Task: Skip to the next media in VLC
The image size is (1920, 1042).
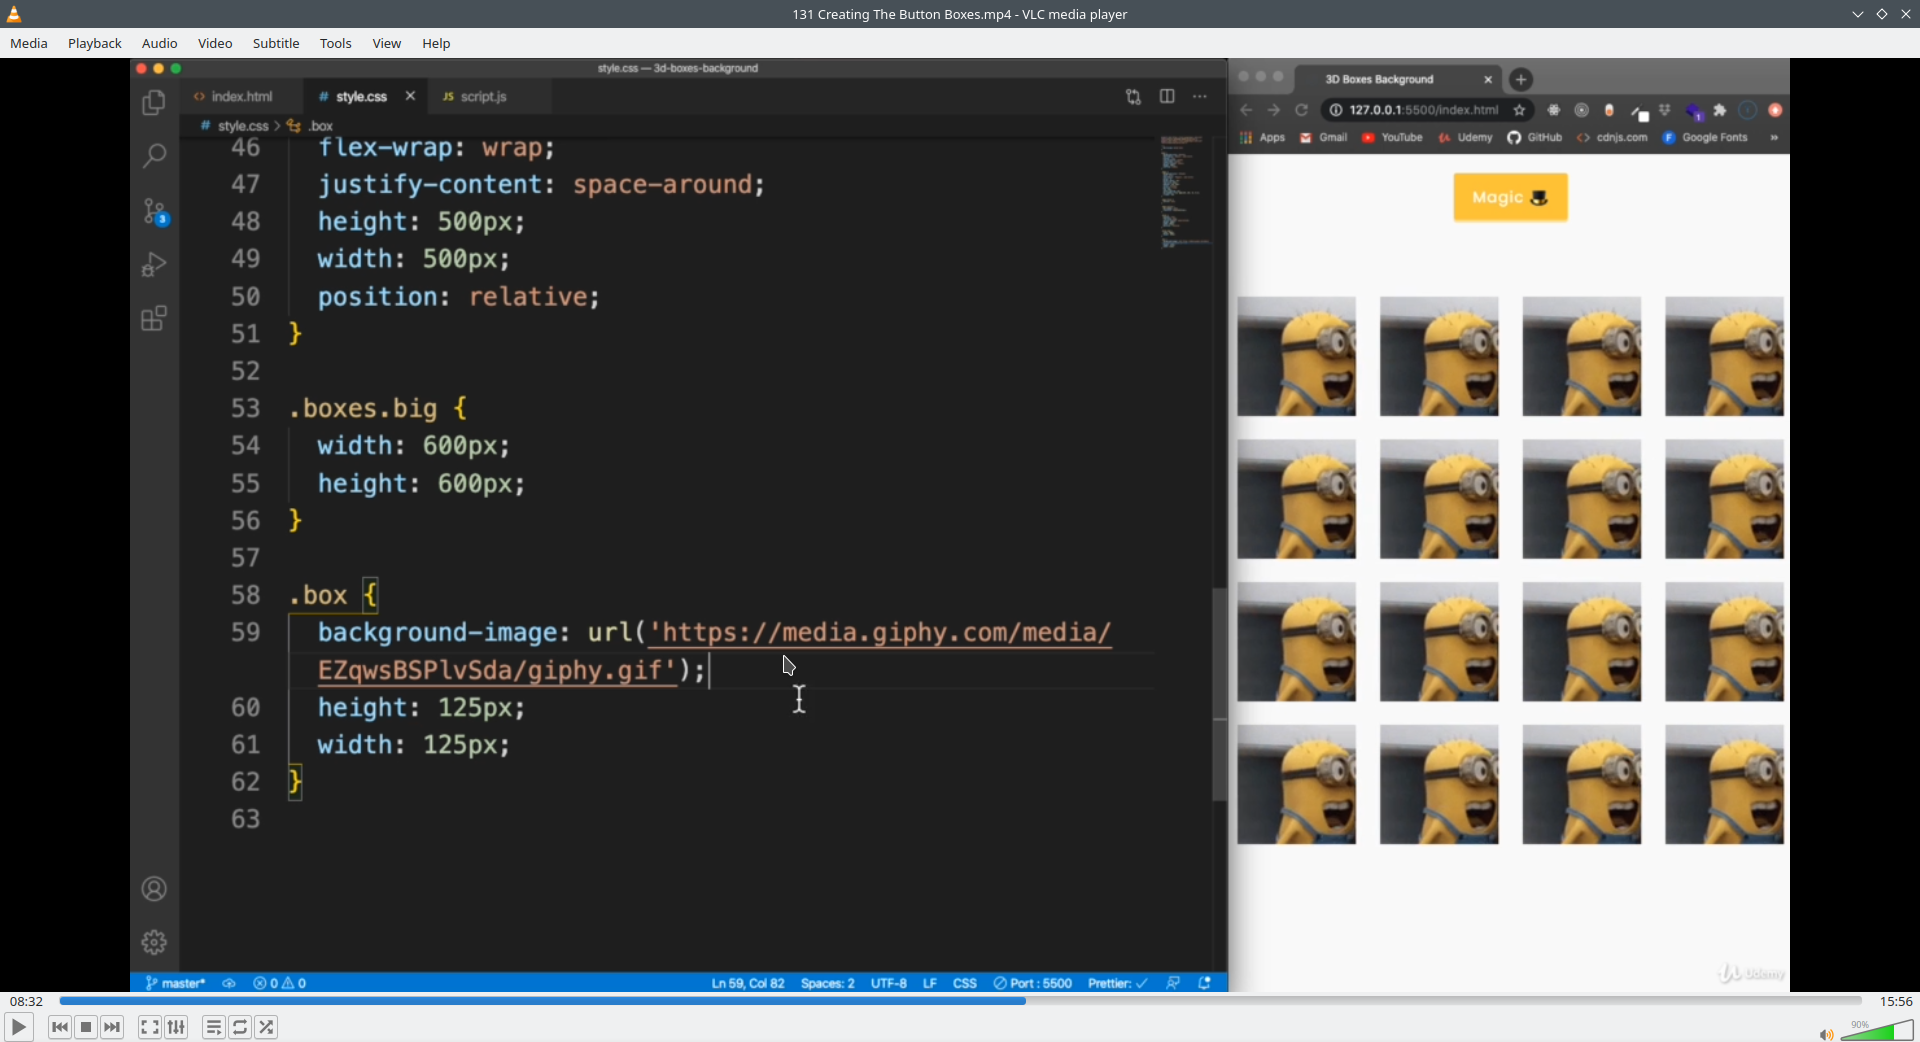Action: (112, 1027)
